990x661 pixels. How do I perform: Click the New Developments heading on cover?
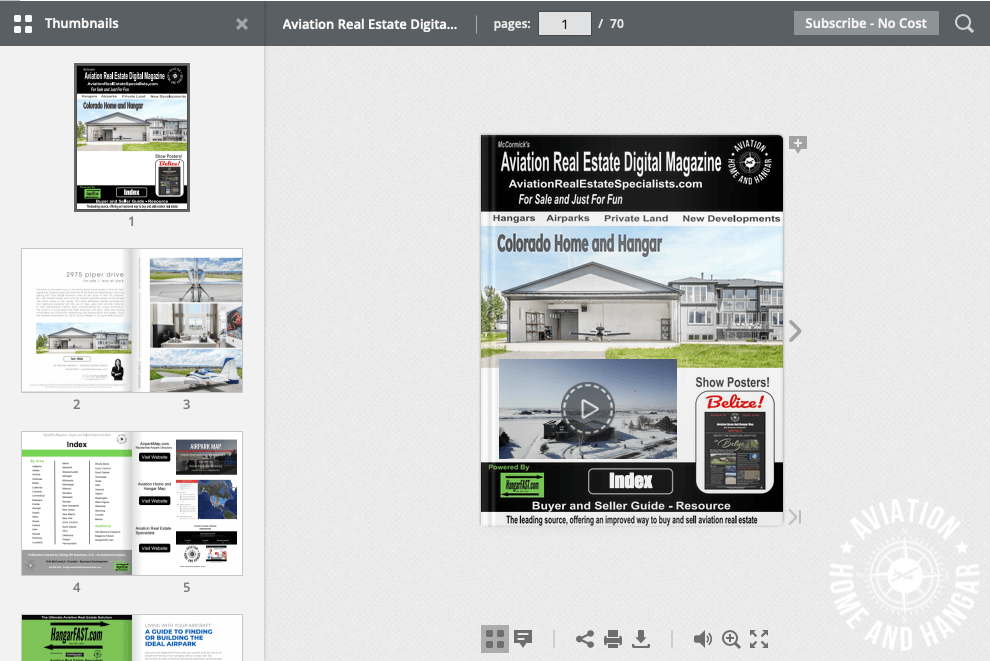pyautogui.click(x=731, y=218)
